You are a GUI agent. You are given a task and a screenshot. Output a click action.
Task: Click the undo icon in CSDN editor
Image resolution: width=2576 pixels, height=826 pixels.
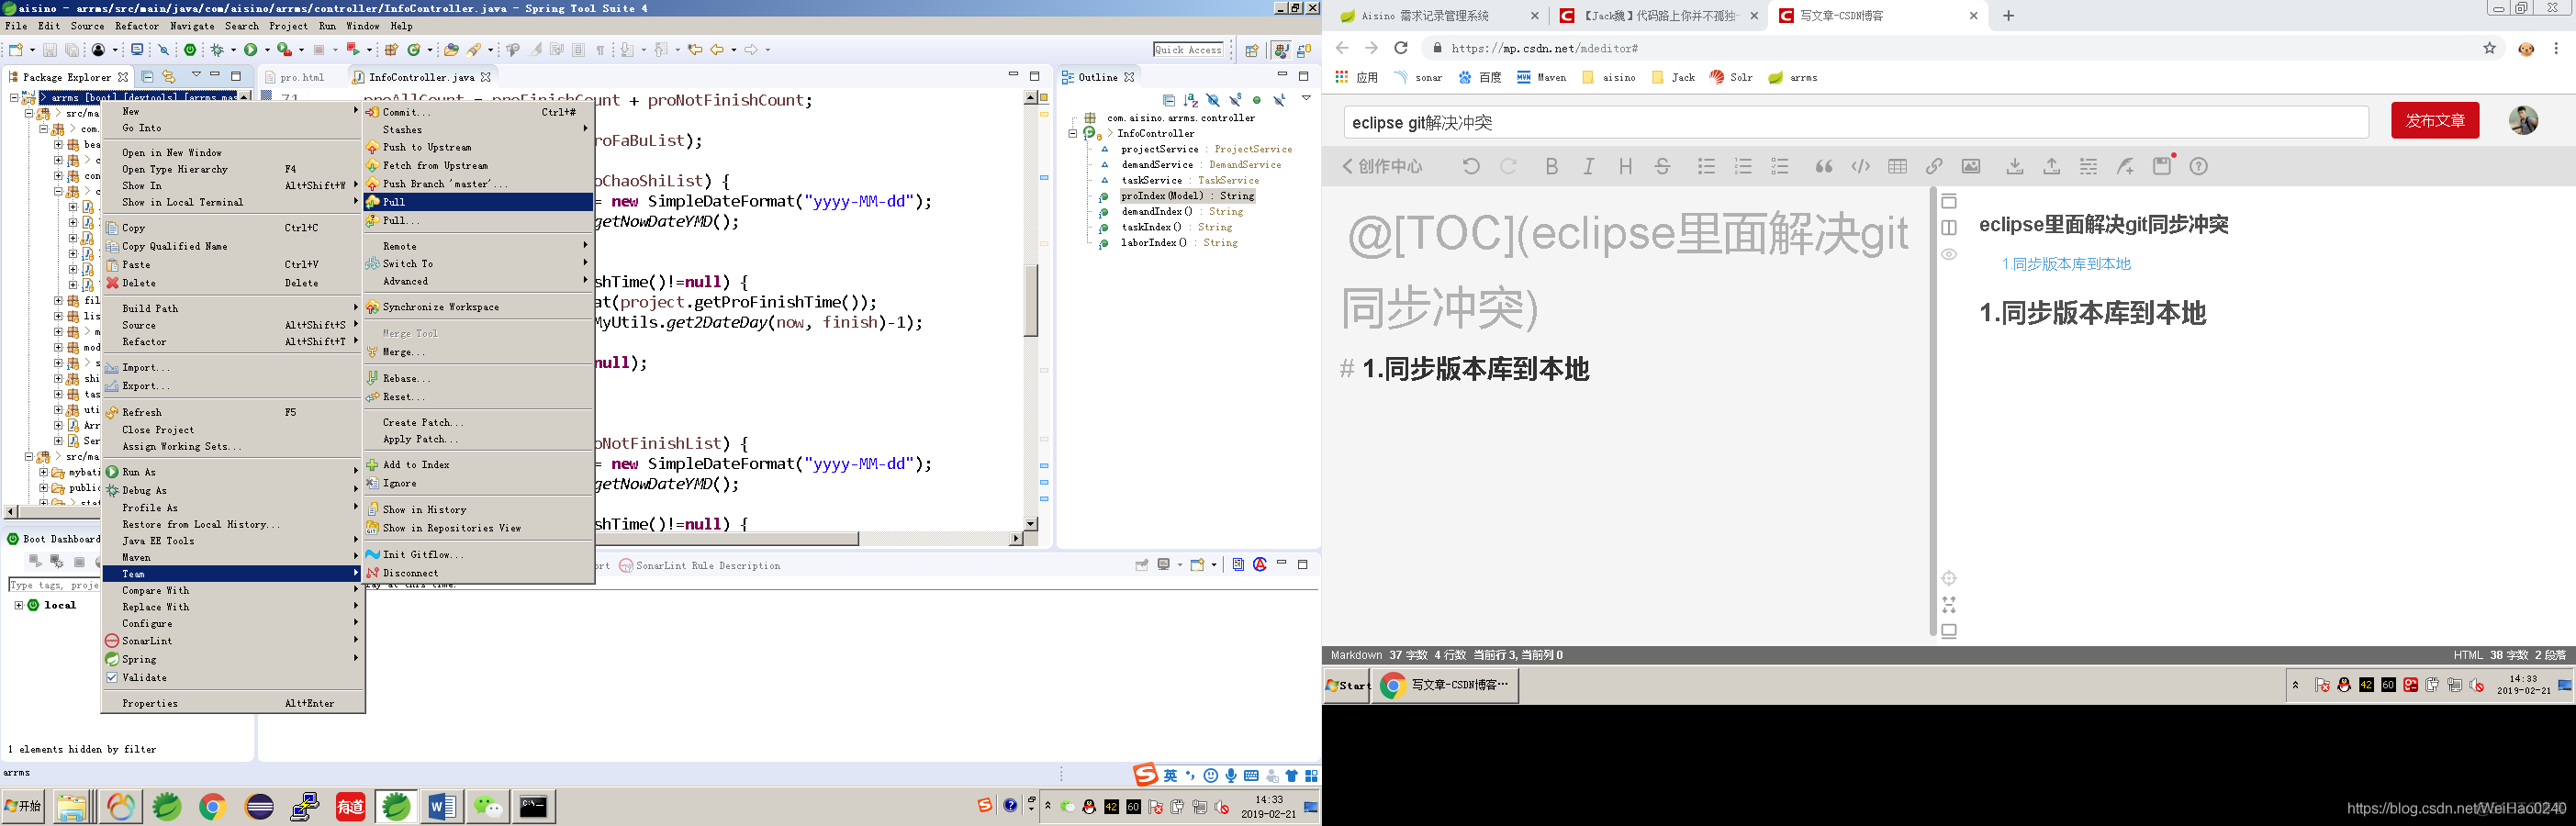1470,166
